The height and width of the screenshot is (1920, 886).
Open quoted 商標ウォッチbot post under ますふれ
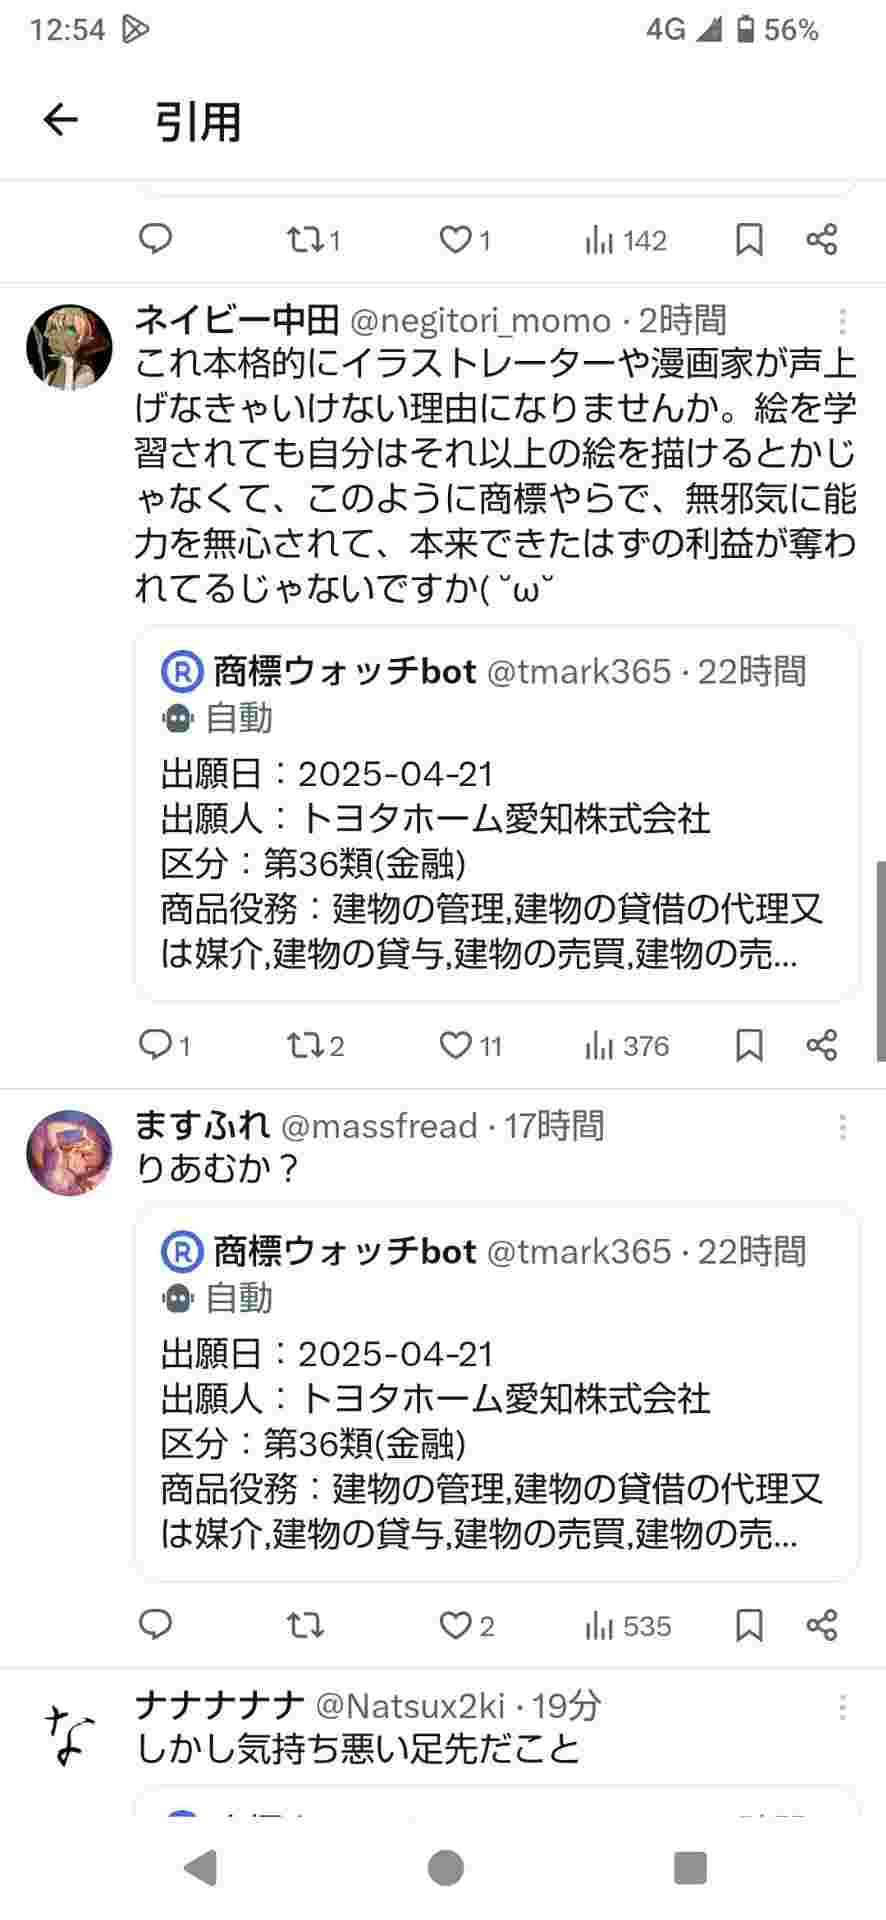tap(497, 1393)
